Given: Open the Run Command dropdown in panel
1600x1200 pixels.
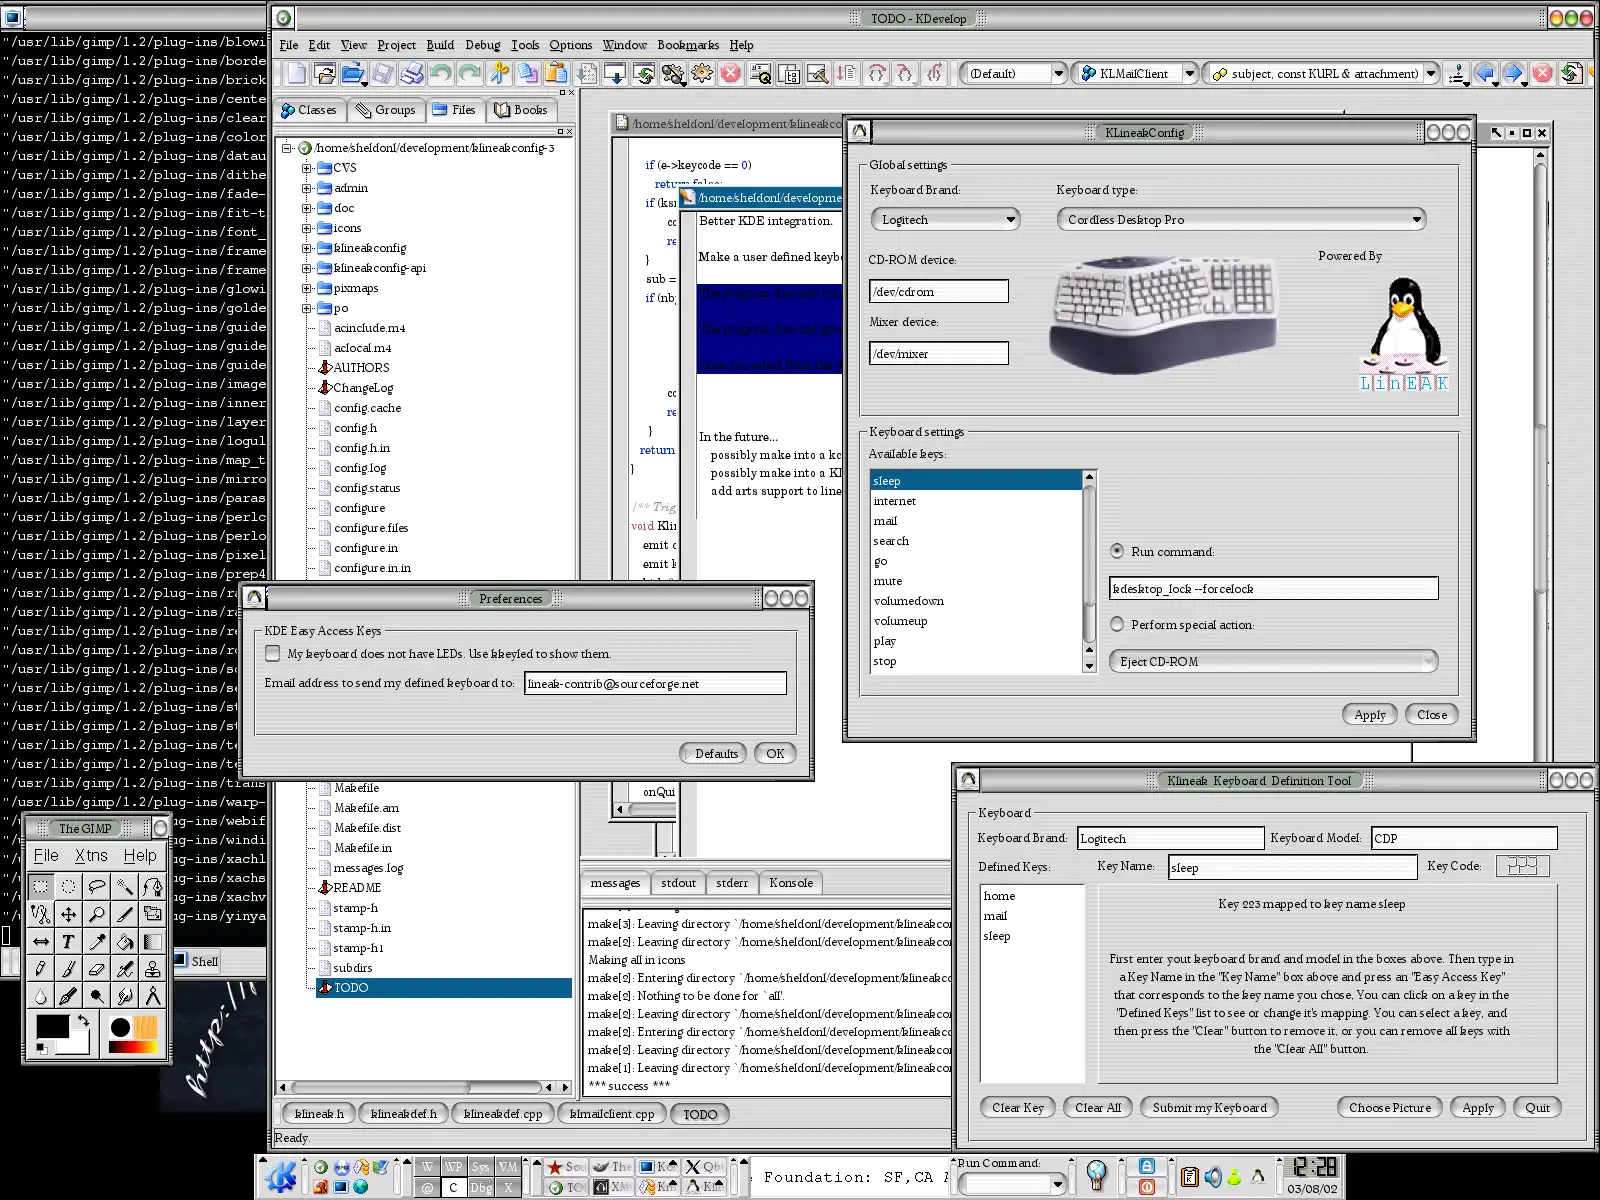Looking at the screenshot, I should pyautogui.click(x=1058, y=1184).
